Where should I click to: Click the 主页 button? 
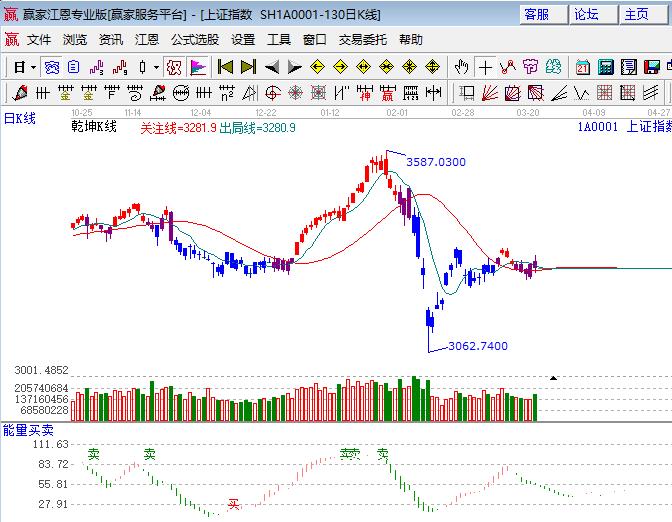pyautogui.click(x=636, y=14)
